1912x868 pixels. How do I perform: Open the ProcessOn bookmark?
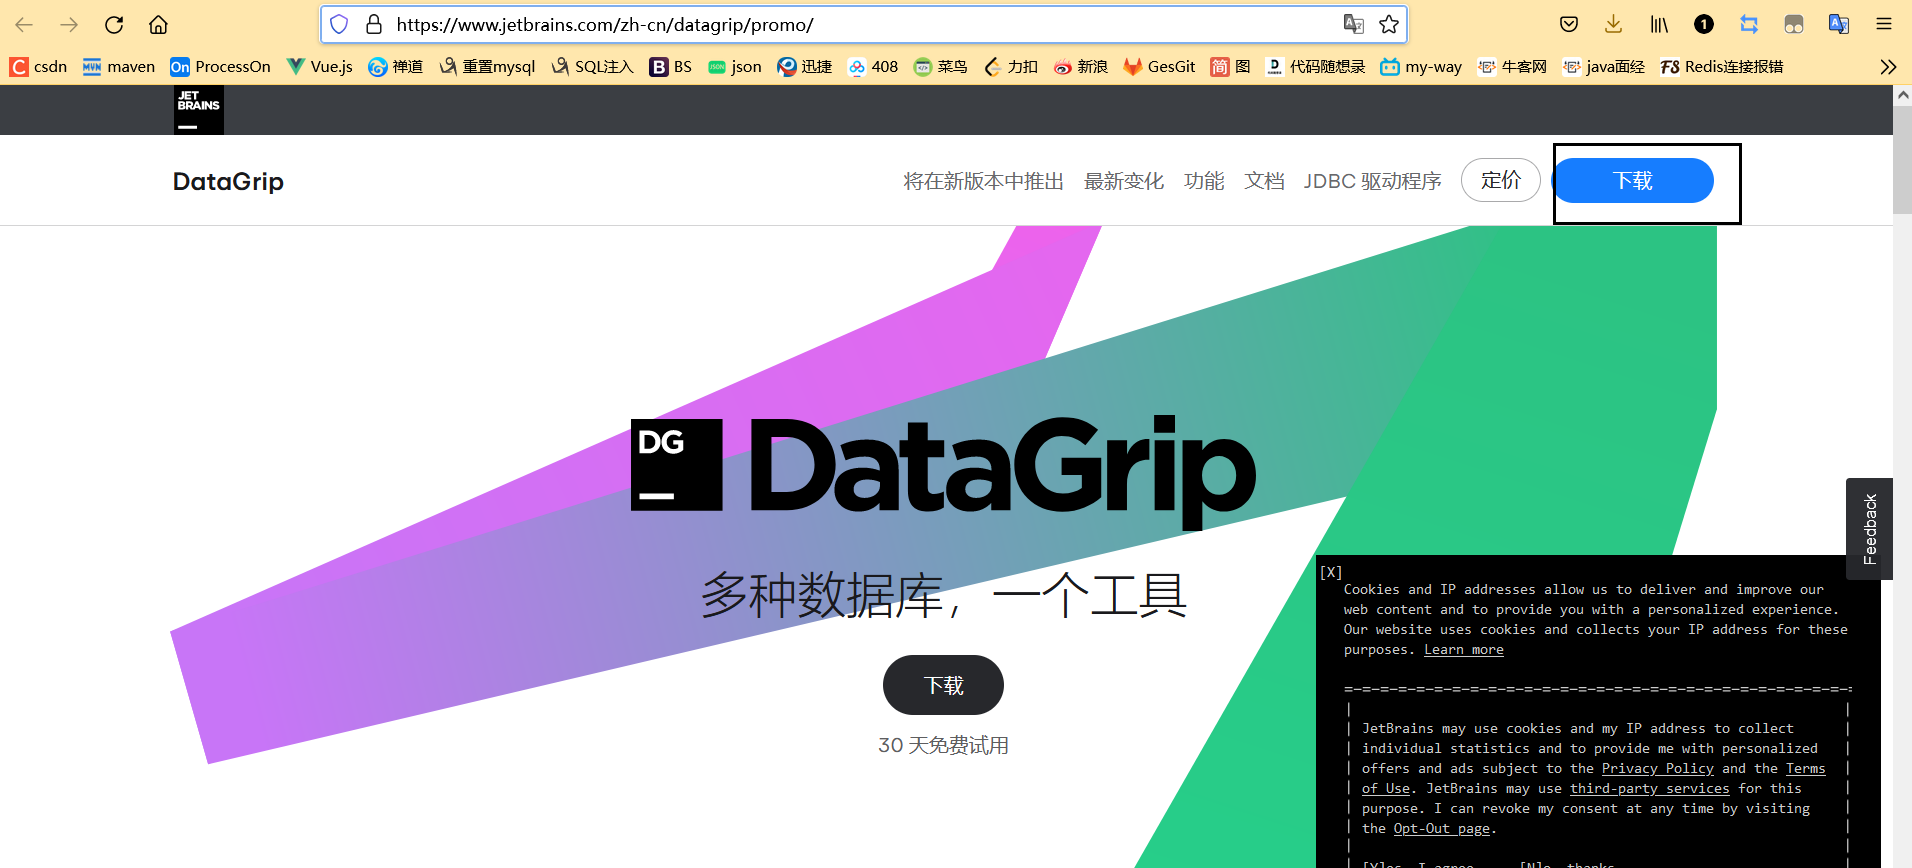click(220, 67)
